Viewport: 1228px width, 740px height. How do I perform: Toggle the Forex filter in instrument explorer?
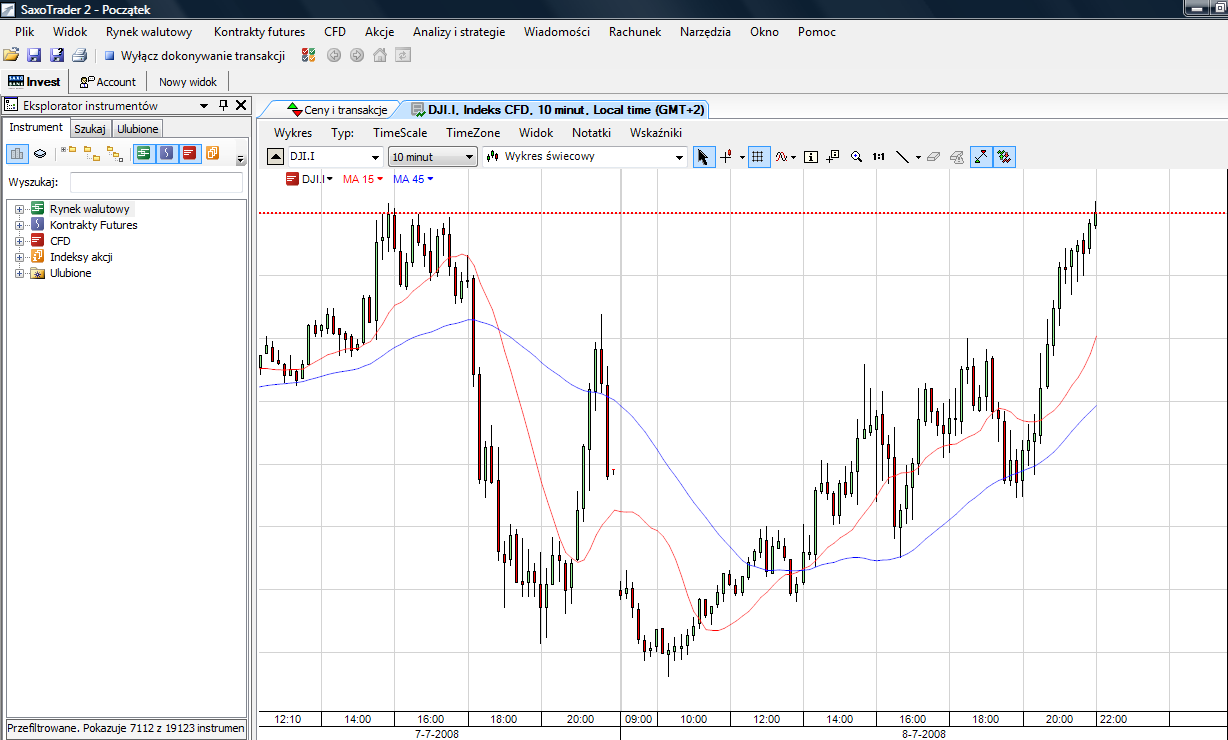tap(144, 153)
